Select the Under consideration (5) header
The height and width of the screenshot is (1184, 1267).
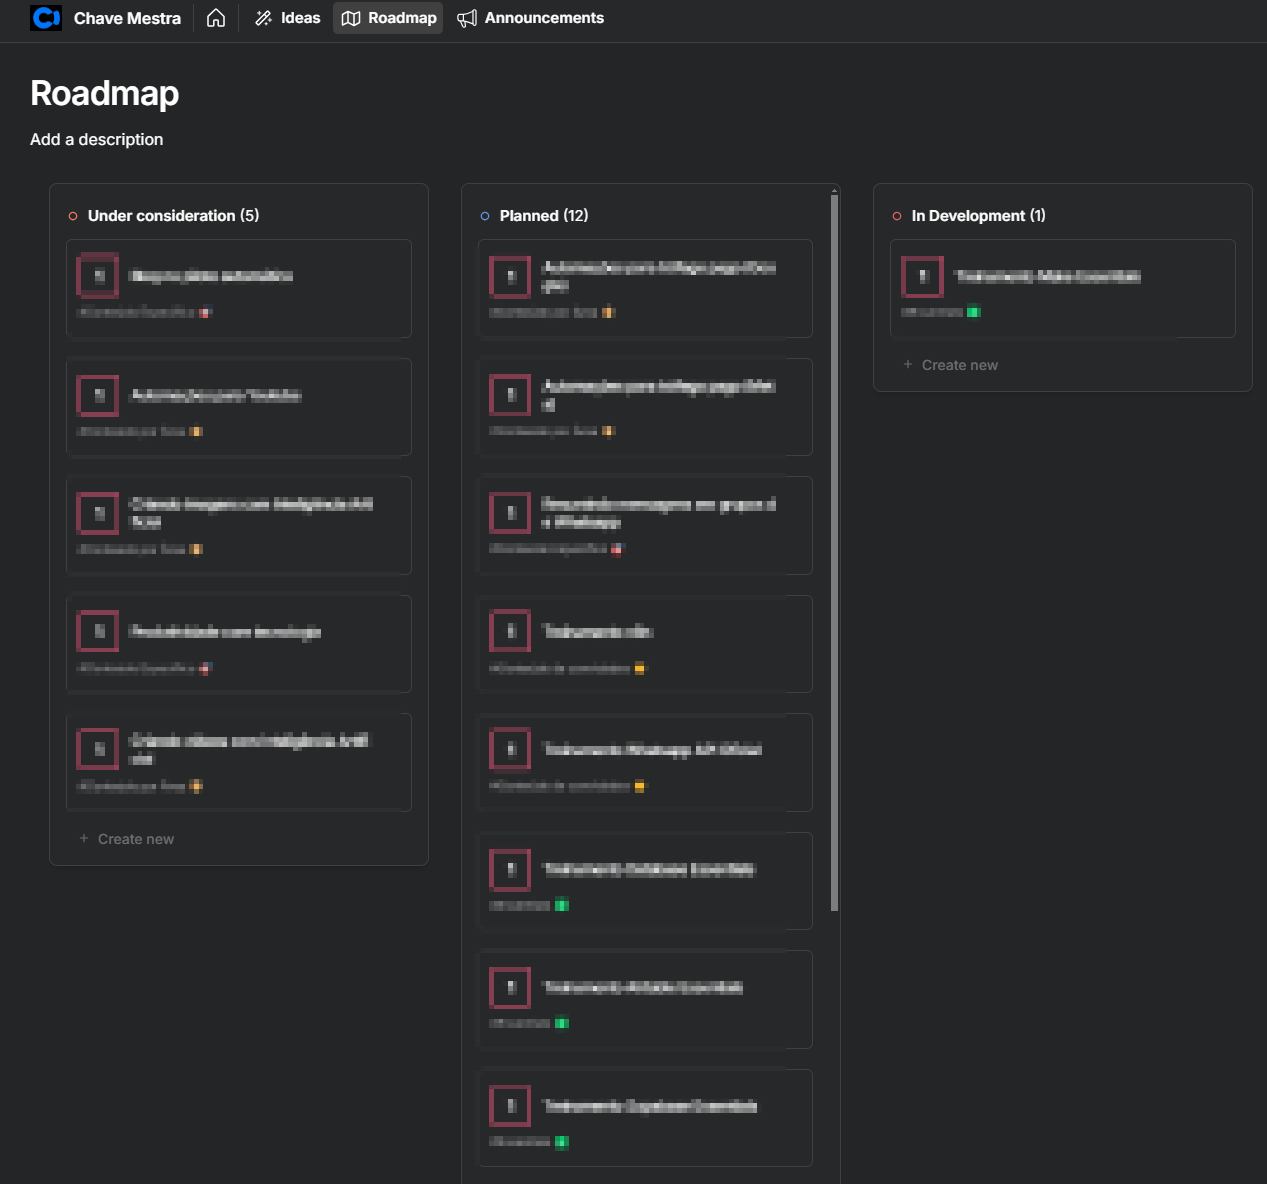[x=173, y=216]
